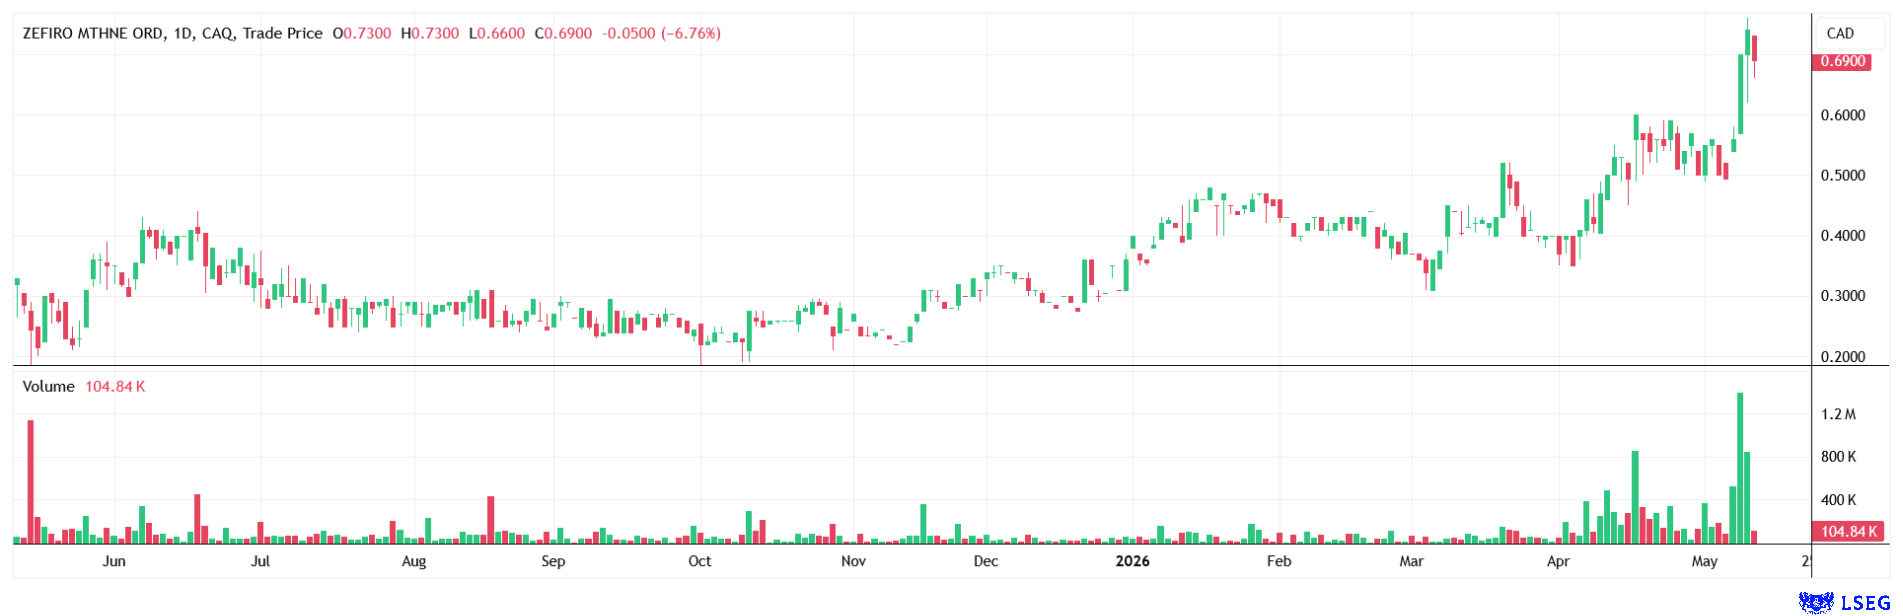Click the Jul label on time axis
The height and width of the screenshot is (616, 1903).
tap(260, 561)
